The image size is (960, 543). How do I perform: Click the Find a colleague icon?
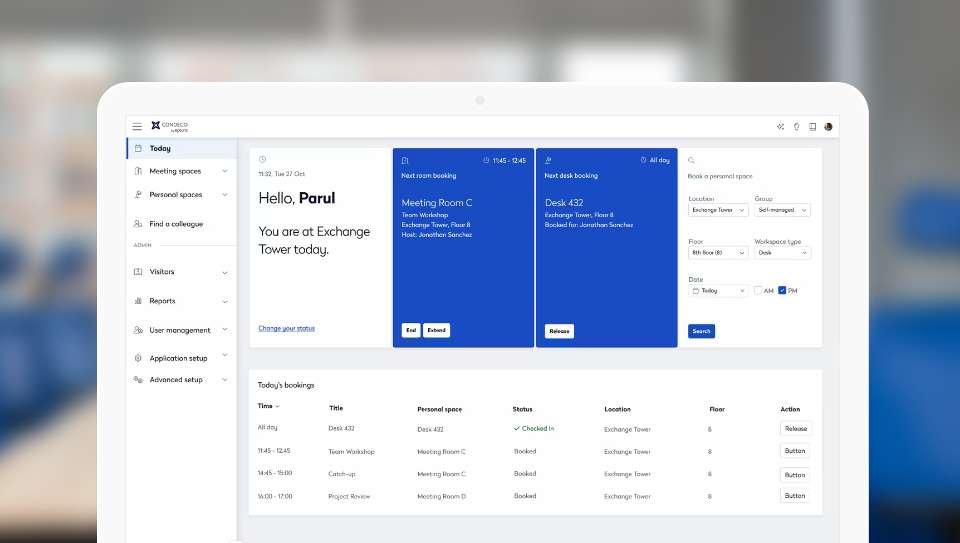point(138,224)
